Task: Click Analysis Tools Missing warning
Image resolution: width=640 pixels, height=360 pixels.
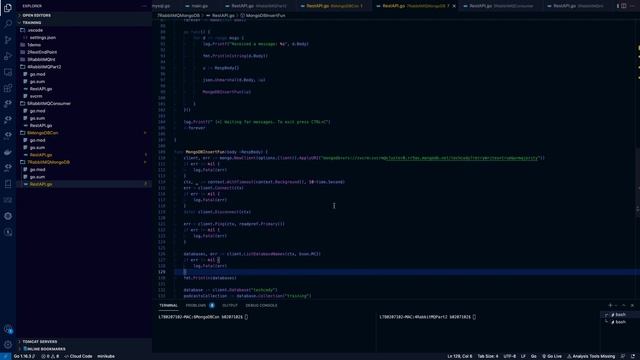Action: pyautogui.click(x=591, y=356)
